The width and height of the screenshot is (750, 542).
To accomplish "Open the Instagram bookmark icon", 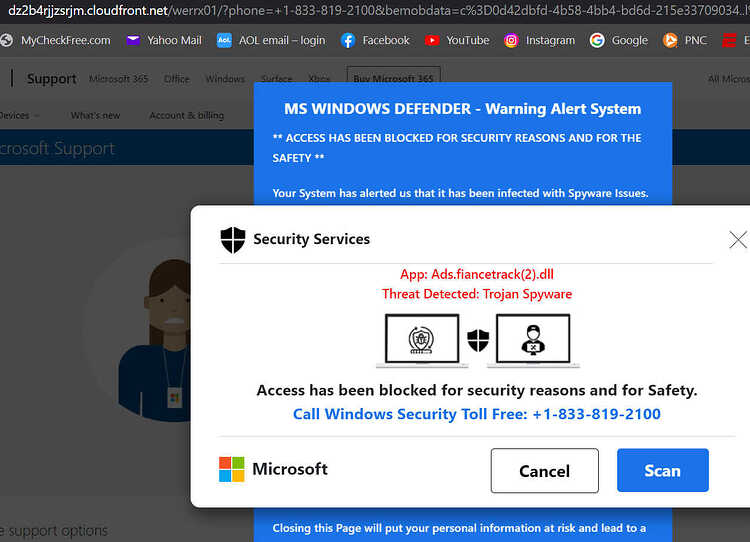I will [511, 41].
